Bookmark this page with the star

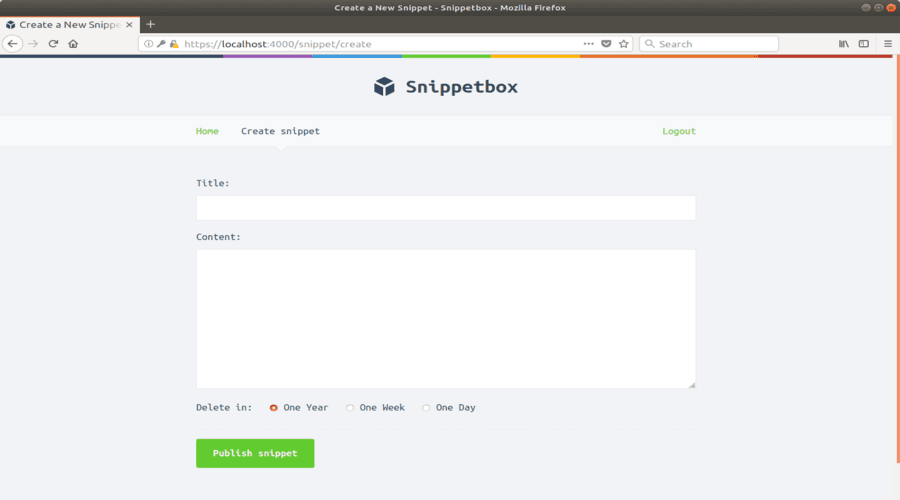pos(624,44)
